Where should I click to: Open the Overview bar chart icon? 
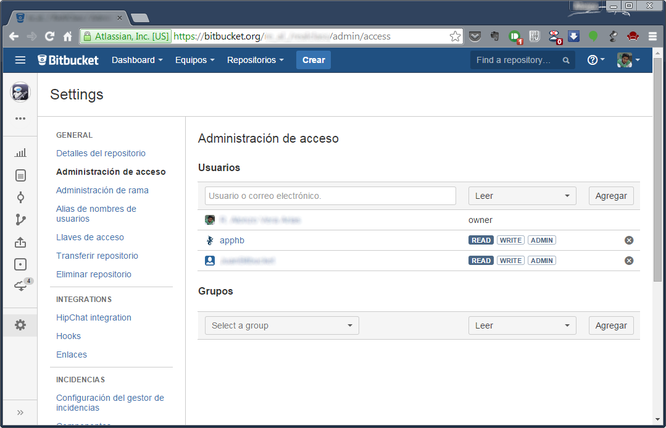[20, 153]
